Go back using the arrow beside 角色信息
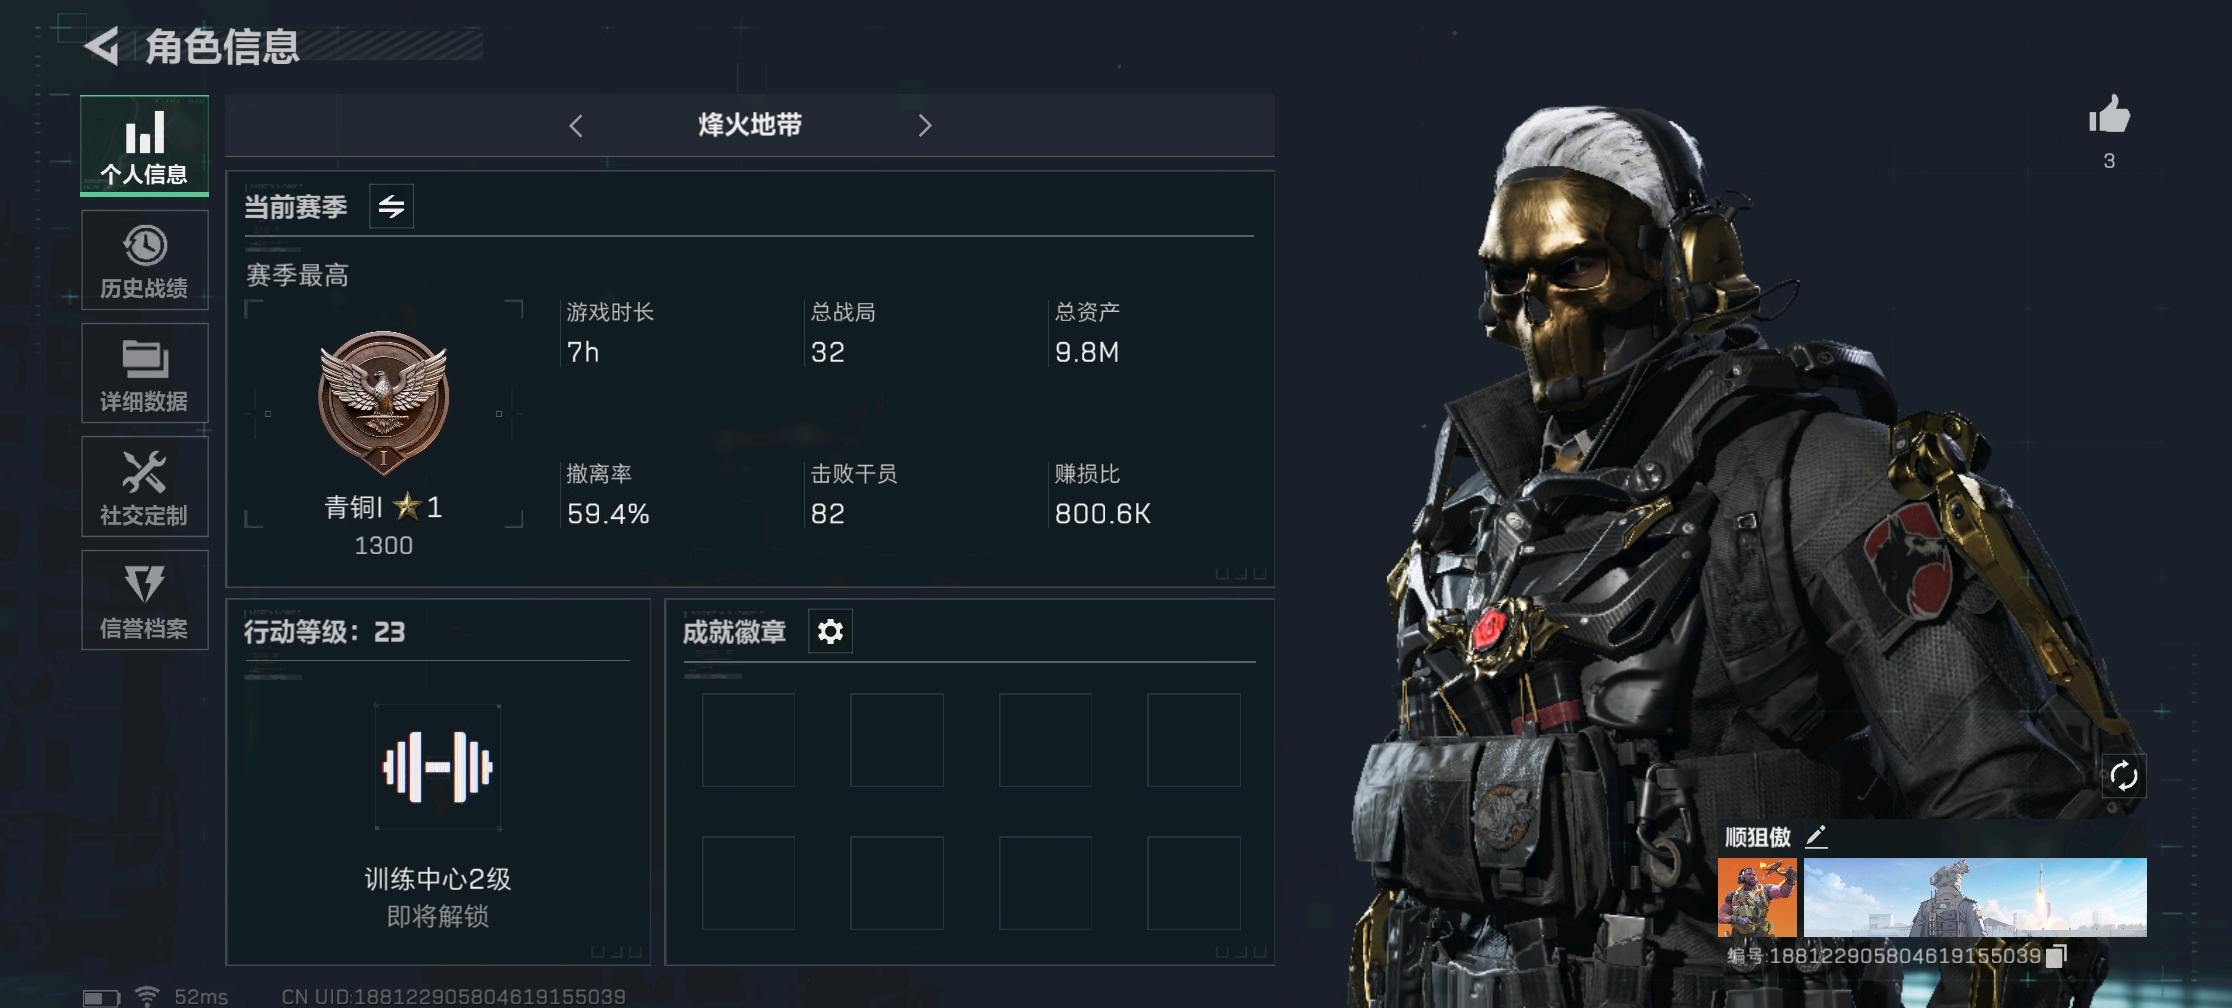 [101, 46]
